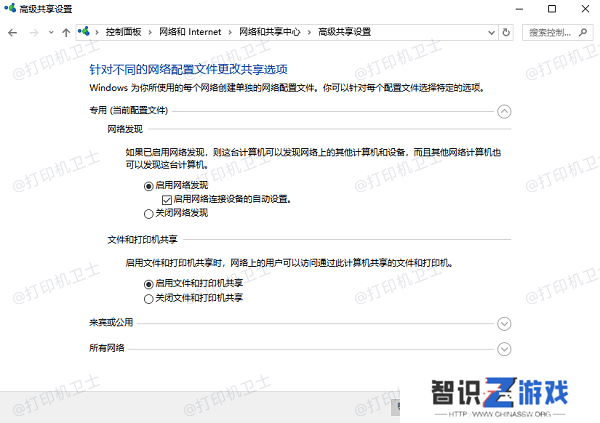This screenshot has width=600, height=423.
Task: Expand the address bar history dropdown
Action: [x=492, y=33]
